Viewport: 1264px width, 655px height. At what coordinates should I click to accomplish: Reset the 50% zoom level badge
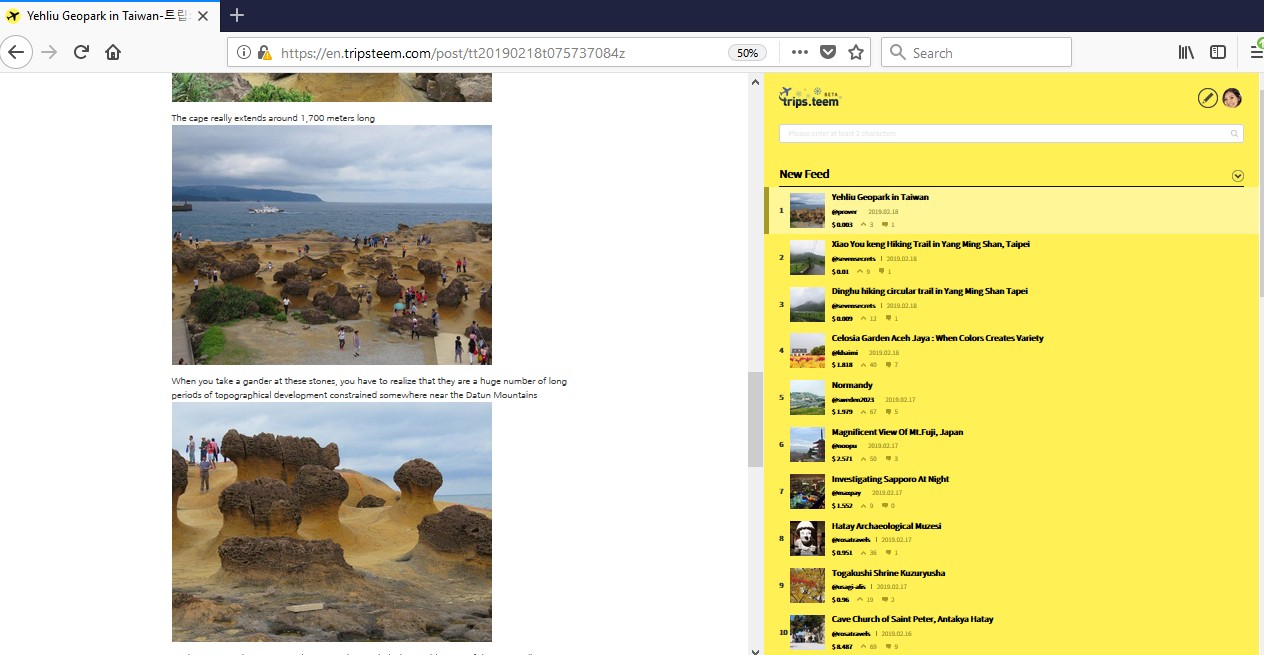(x=747, y=53)
